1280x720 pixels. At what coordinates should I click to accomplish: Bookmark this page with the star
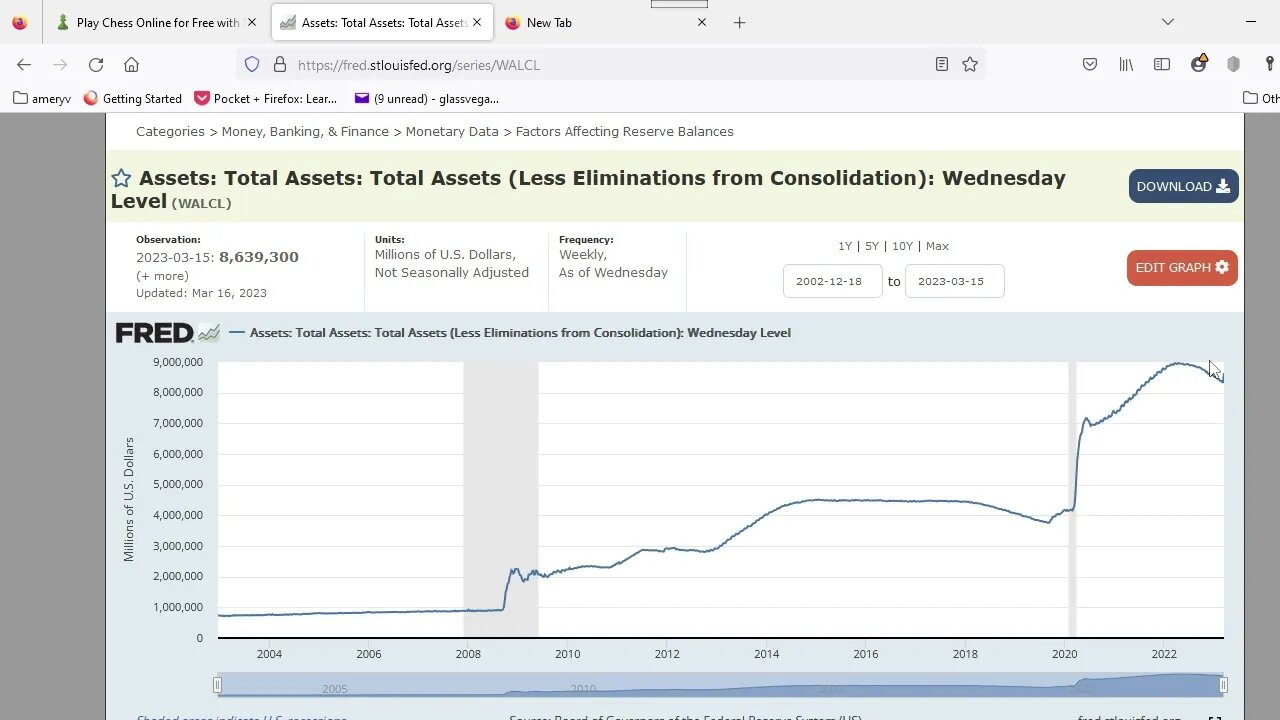click(970, 64)
